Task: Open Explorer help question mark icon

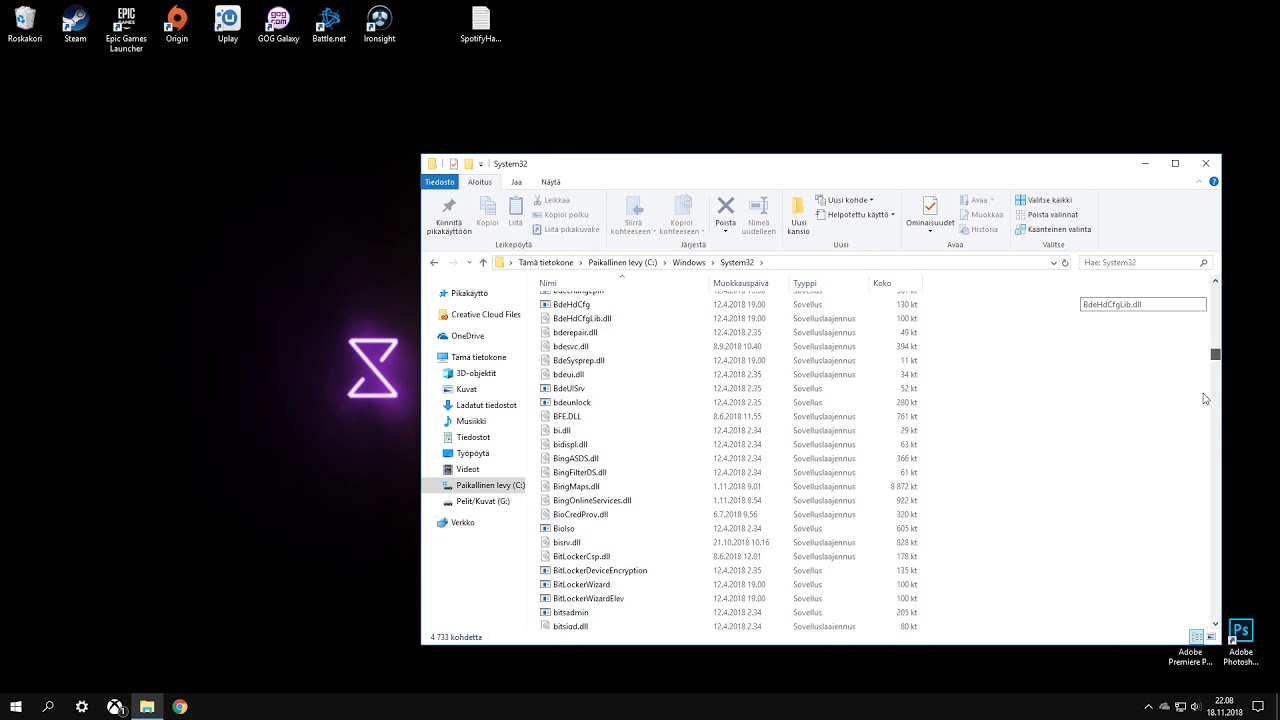Action: click(x=1214, y=182)
